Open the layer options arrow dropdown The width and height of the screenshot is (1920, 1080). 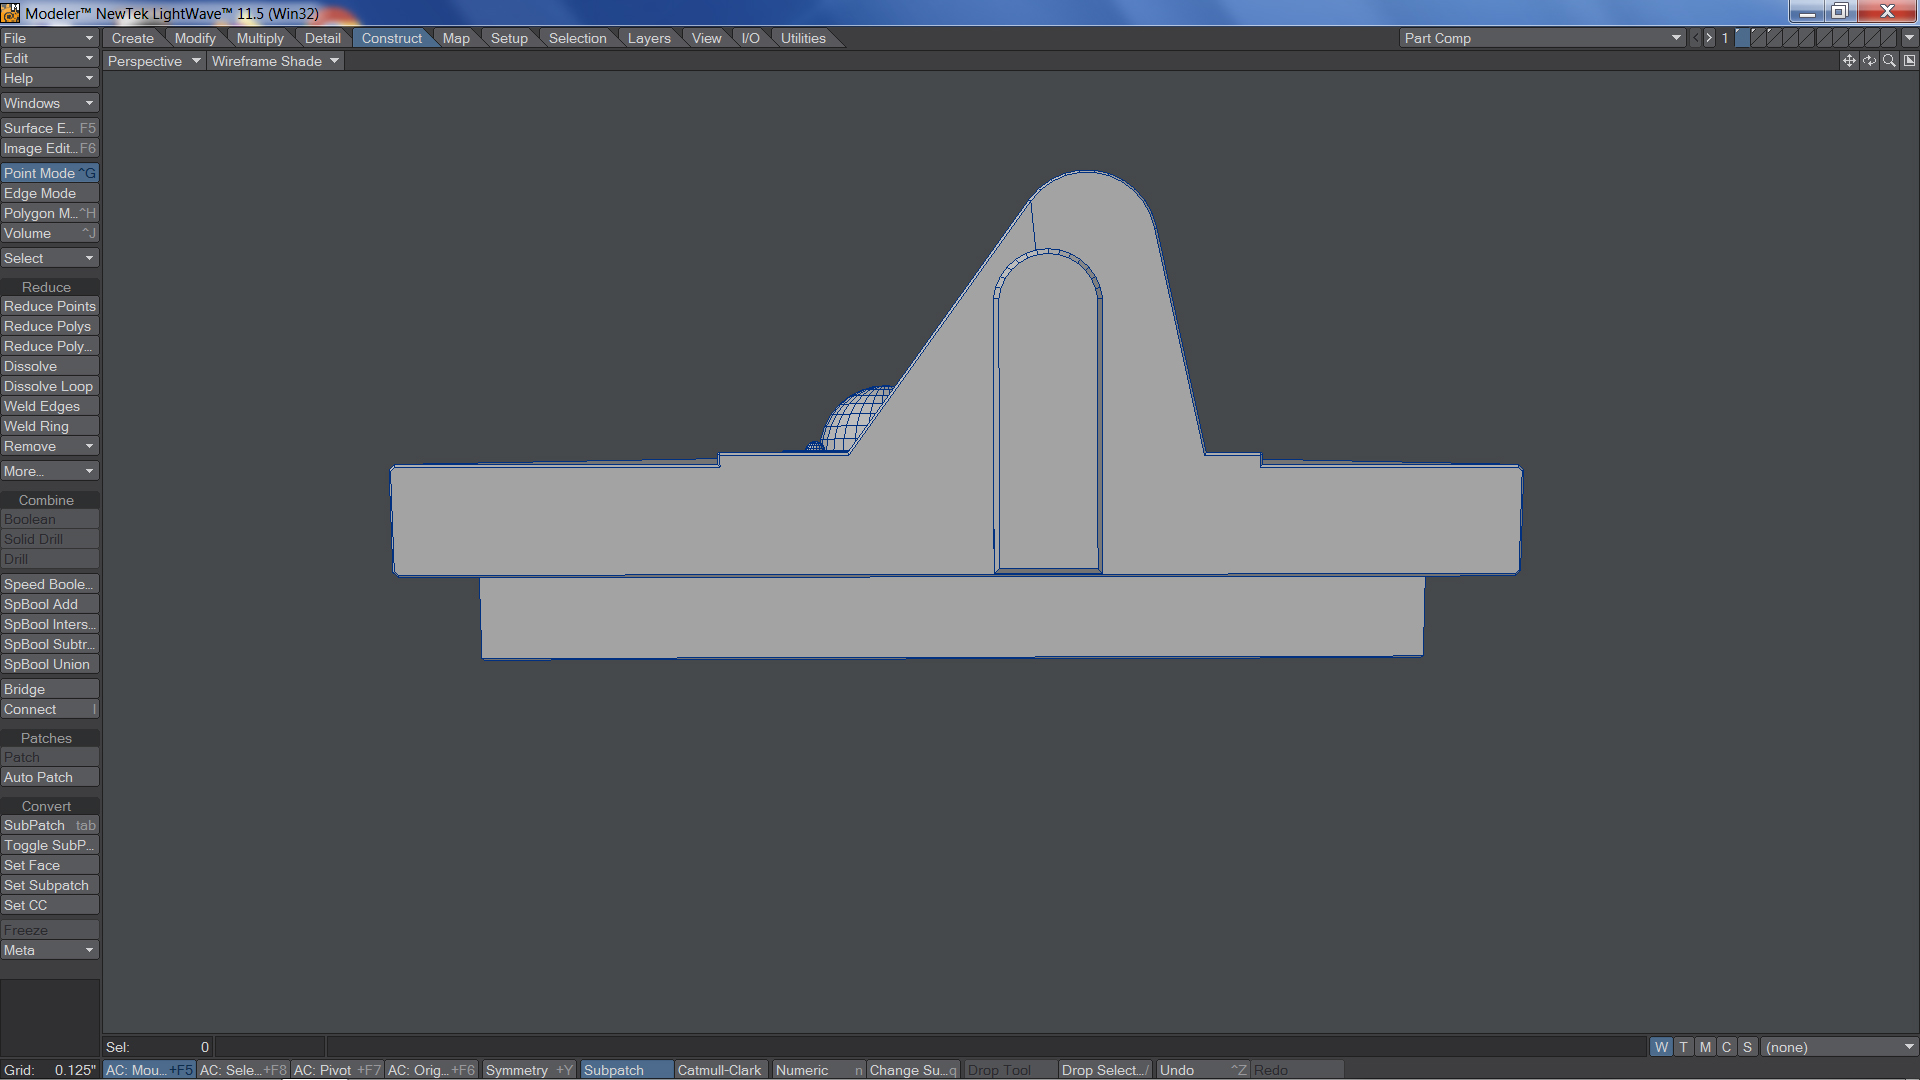coord(1909,38)
